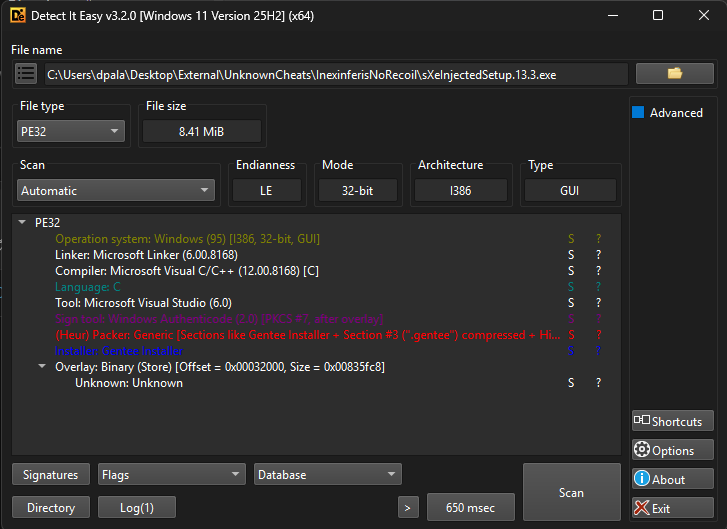Click S link on Operation system row
727x529 pixels.
point(571,239)
